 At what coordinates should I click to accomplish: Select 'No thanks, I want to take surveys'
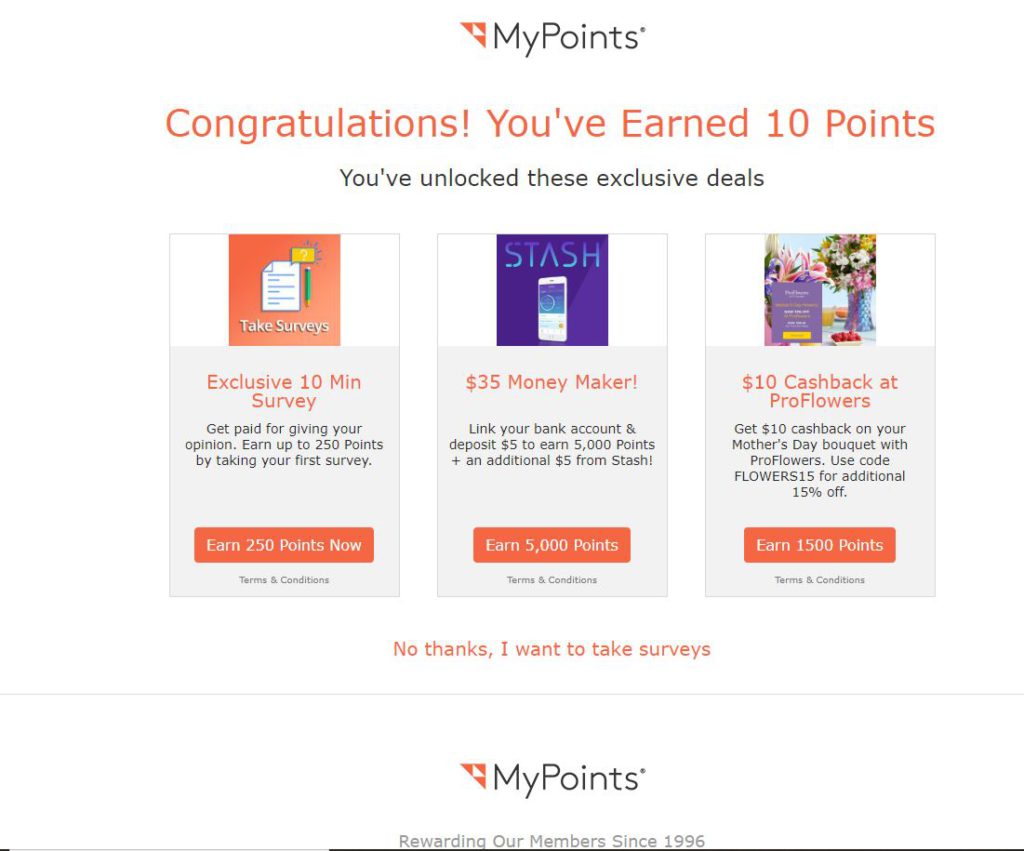pos(551,649)
